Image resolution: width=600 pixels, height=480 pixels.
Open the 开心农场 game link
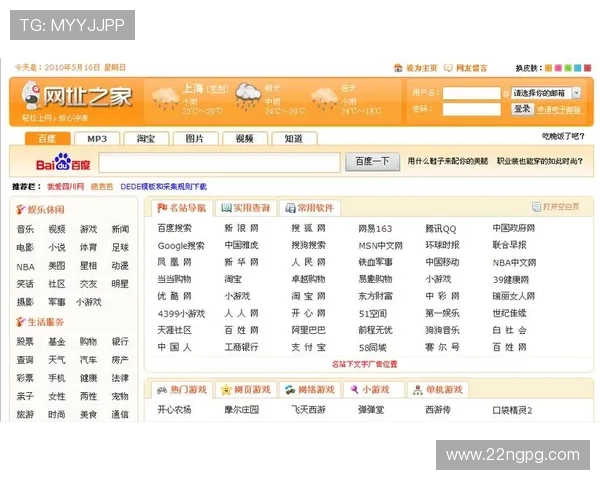(174, 410)
